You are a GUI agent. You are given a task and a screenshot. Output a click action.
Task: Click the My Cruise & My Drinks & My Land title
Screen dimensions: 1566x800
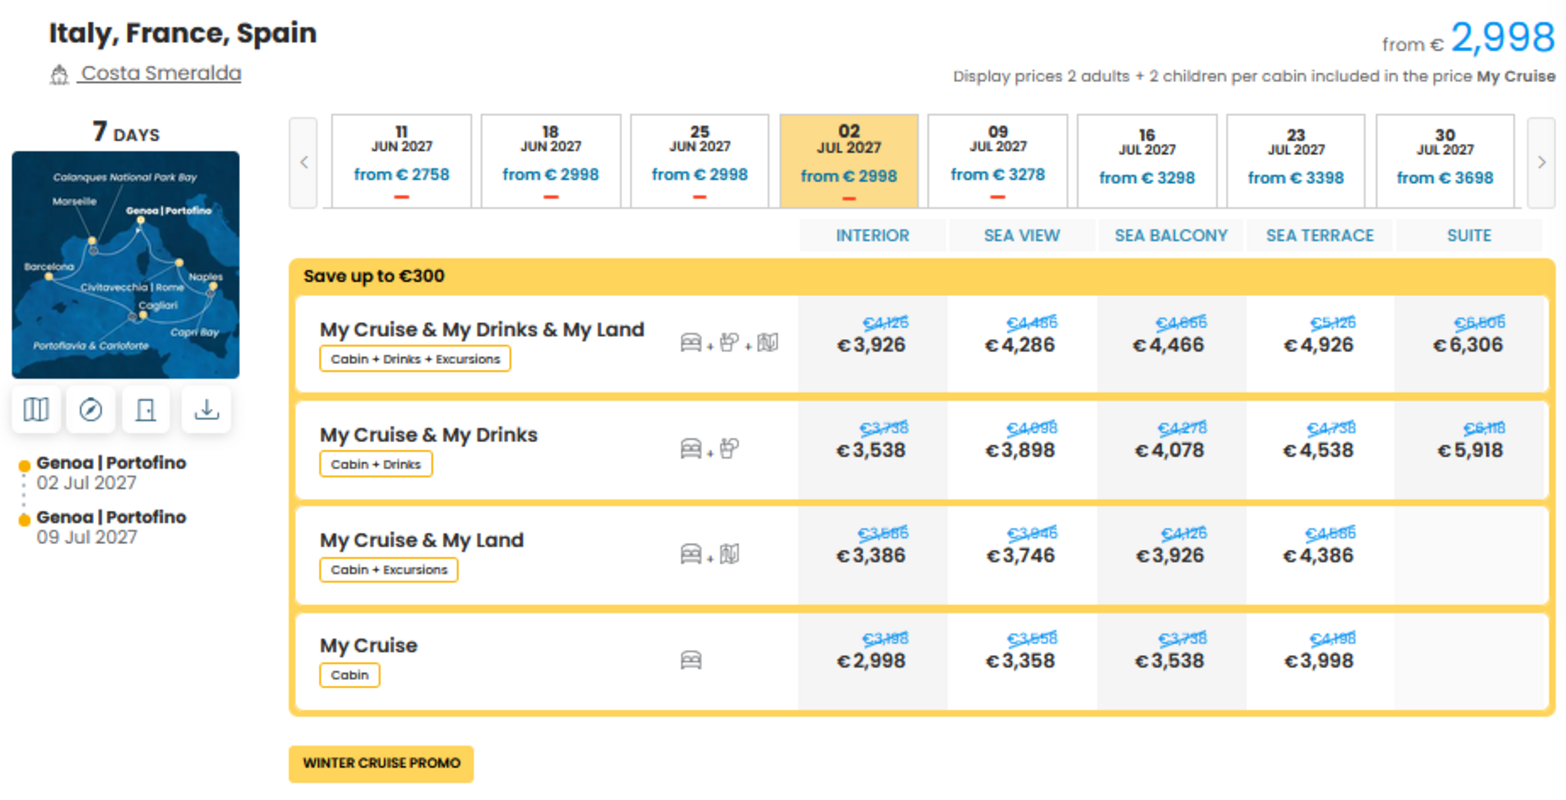[482, 330]
